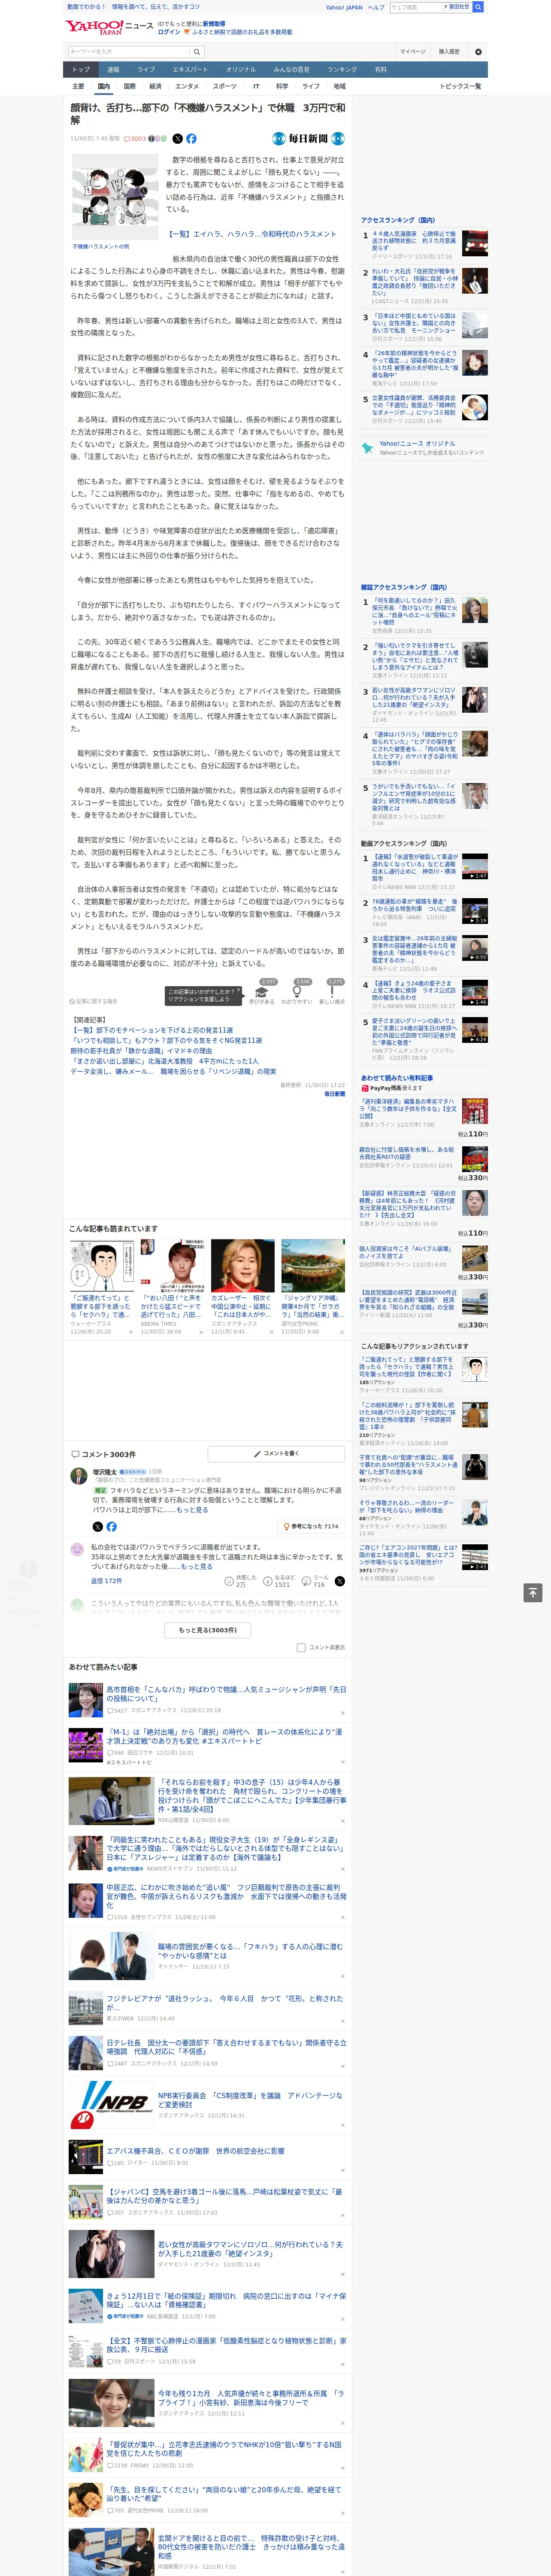
Task: Click the なるほど reaction on user comment
Action: pyautogui.click(x=278, y=1581)
